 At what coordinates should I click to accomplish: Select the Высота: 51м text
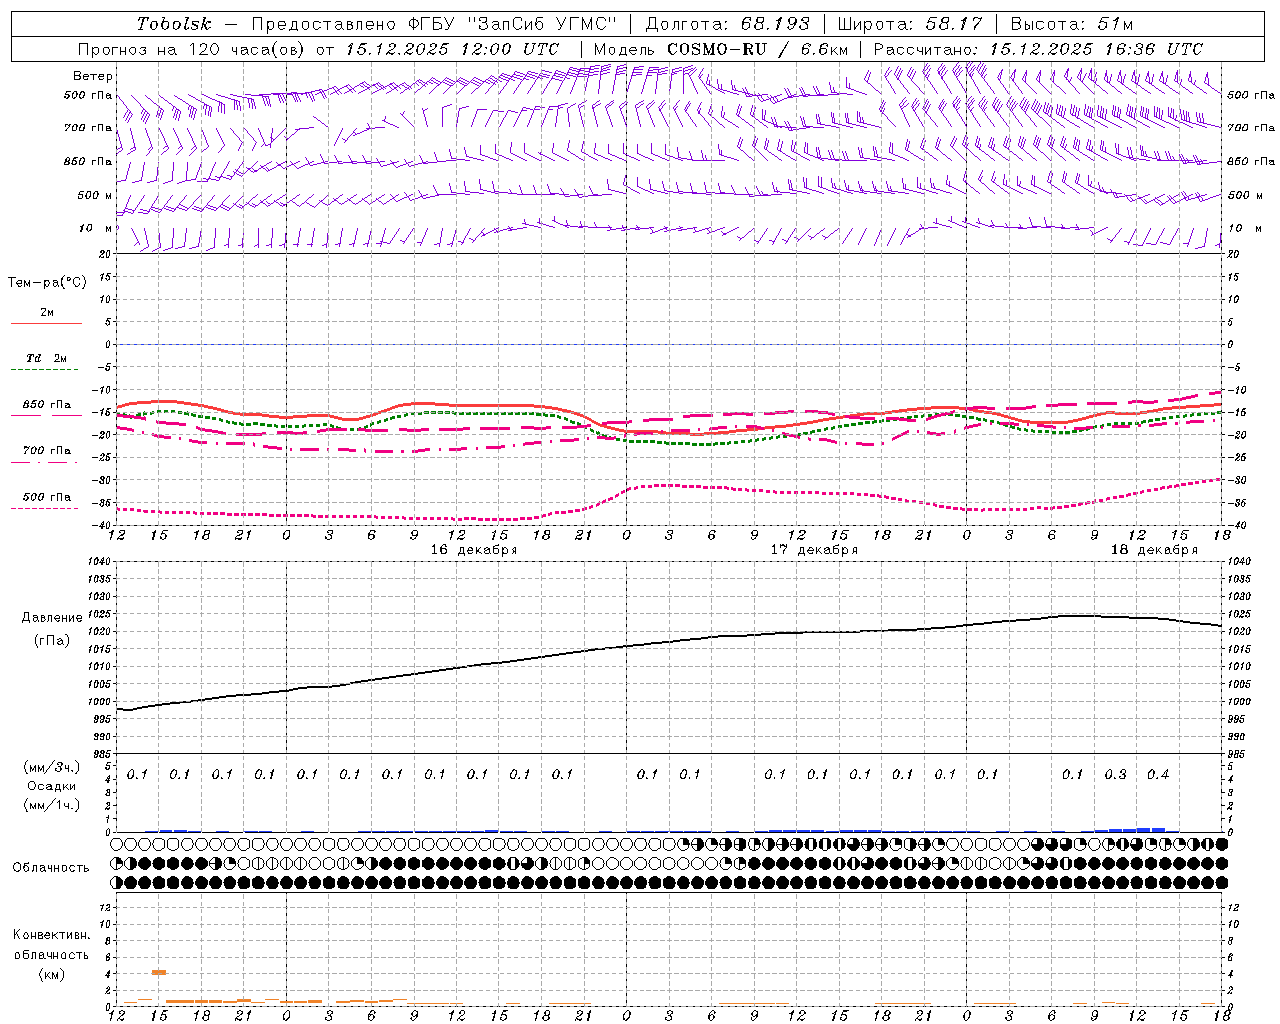[1072, 24]
